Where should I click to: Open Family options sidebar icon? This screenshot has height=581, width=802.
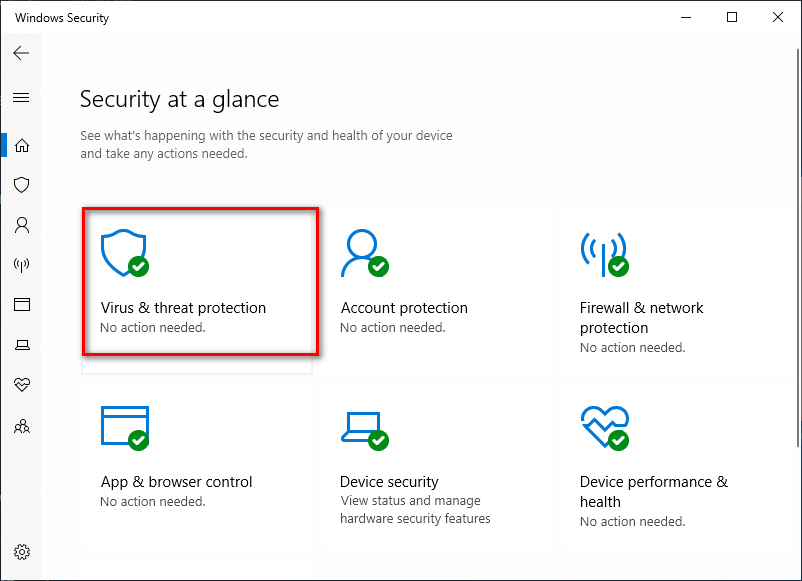(x=21, y=426)
